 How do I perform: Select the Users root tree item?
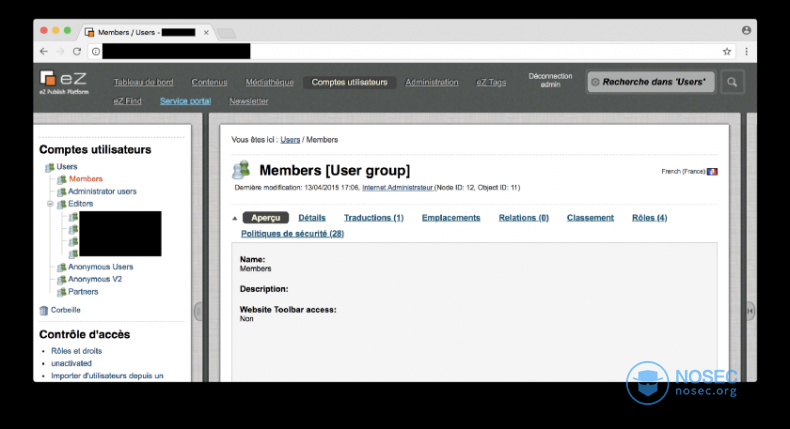(x=67, y=166)
